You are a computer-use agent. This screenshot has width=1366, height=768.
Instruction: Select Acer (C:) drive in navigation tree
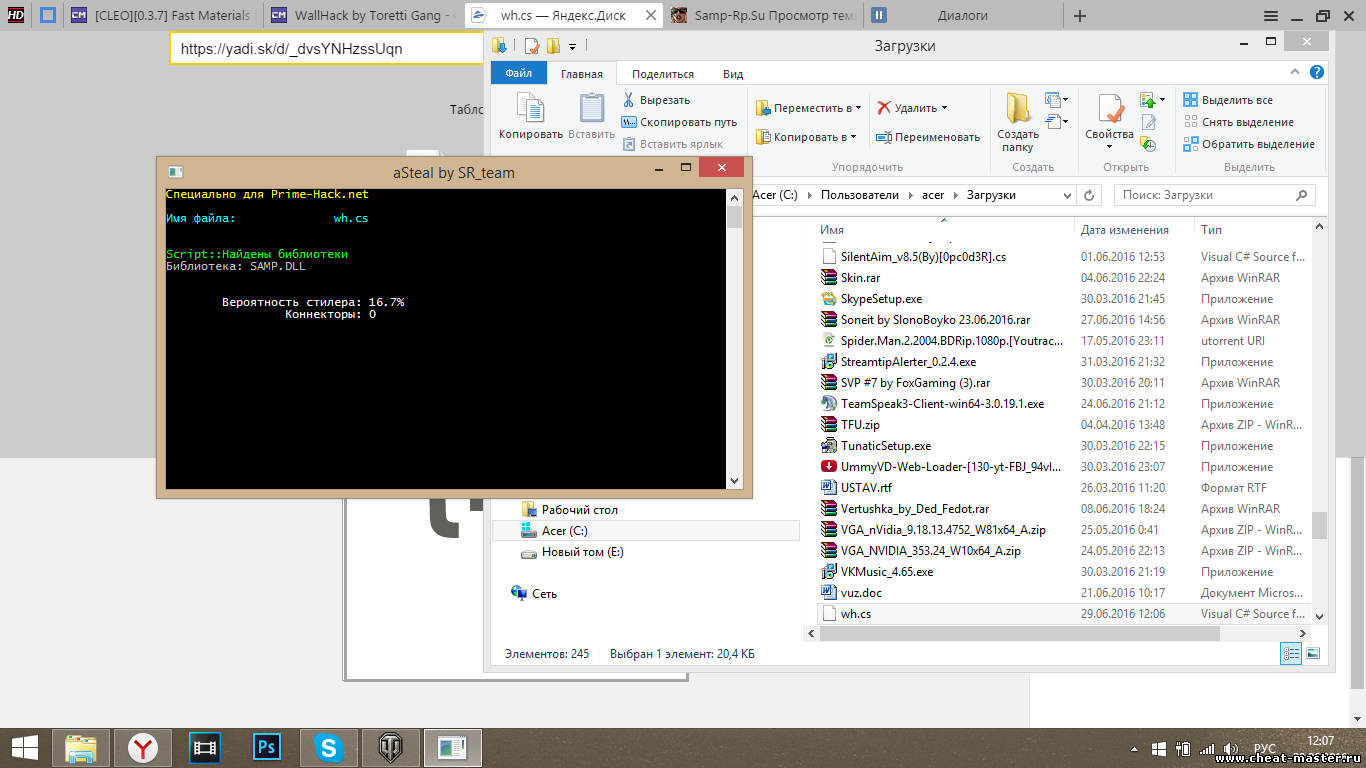coord(564,531)
